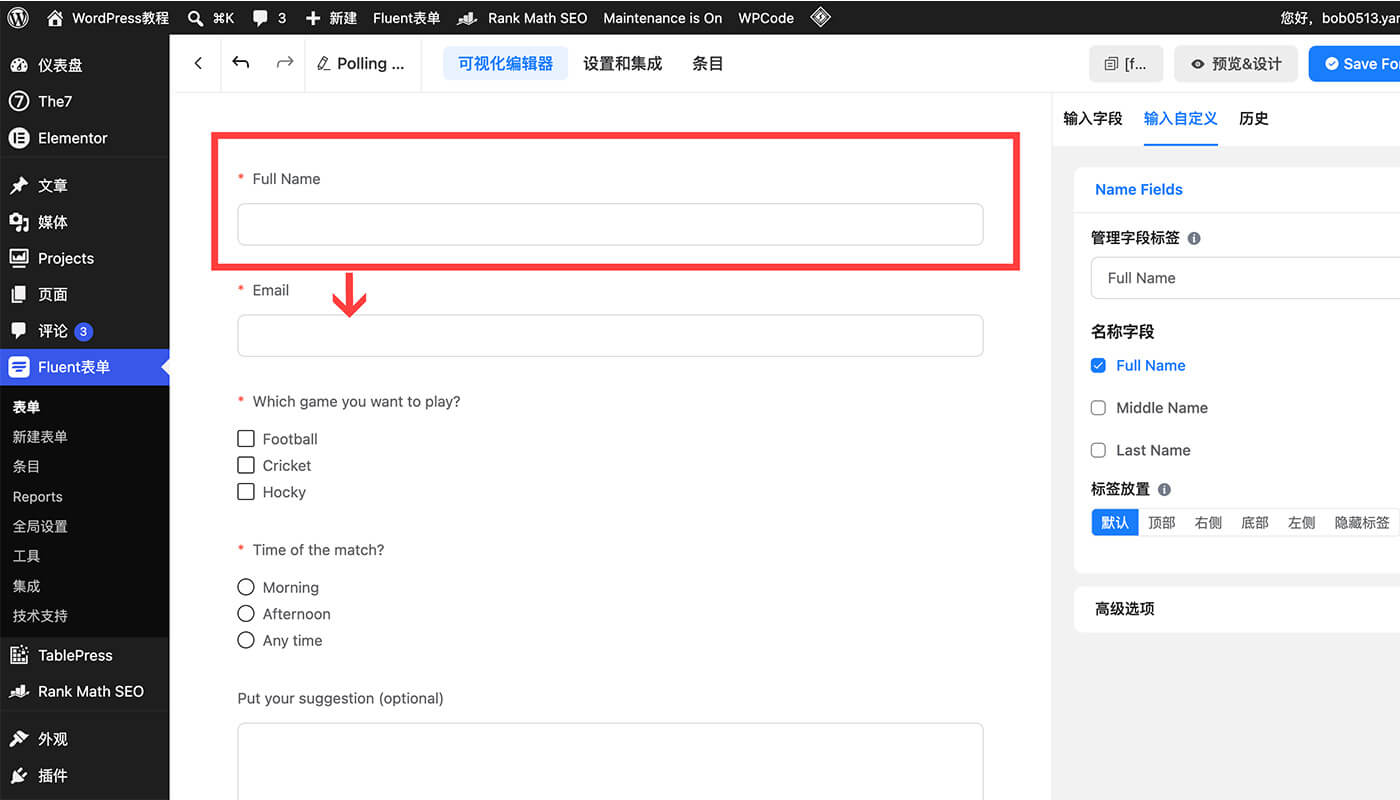Check the Cricket checkbox
Screen dimensions: 1400x800
pos(246,465)
